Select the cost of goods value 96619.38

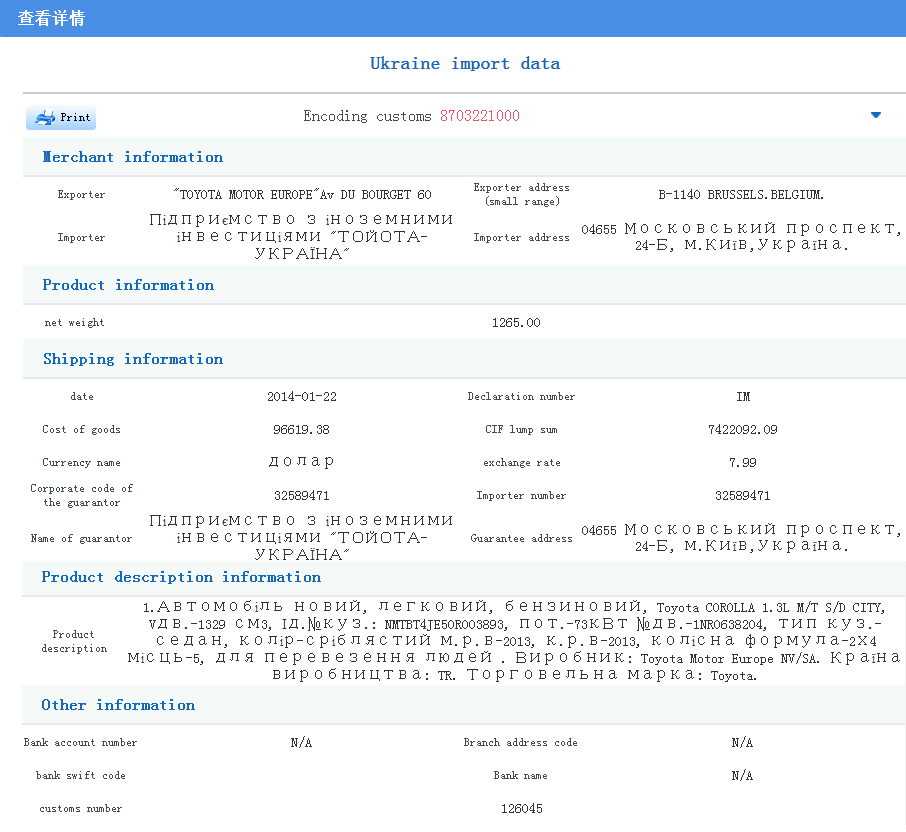(x=301, y=429)
